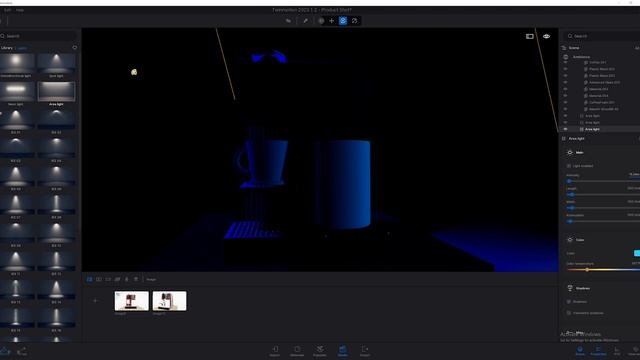This screenshot has width=640, height=360.
Task: Switch to the Export tab
Action: click(365, 351)
